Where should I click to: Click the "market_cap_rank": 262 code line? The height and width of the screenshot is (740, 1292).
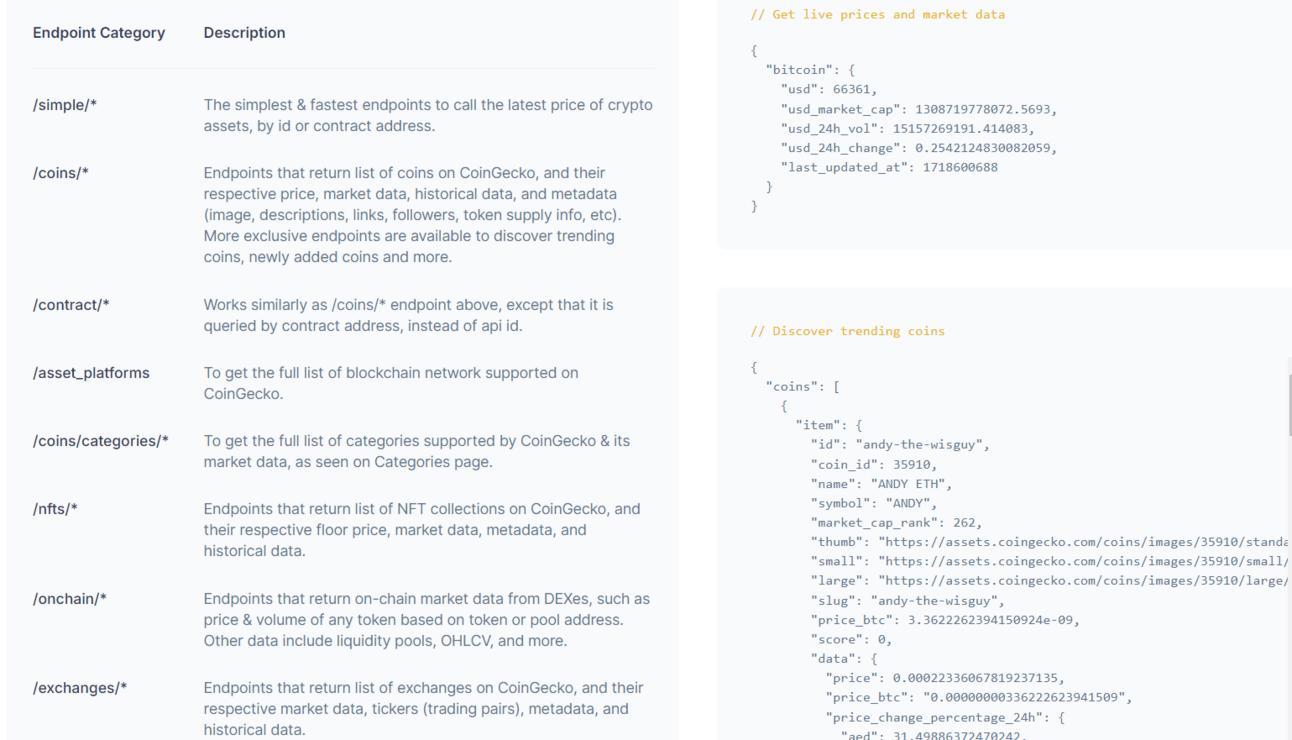tap(897, 523)
